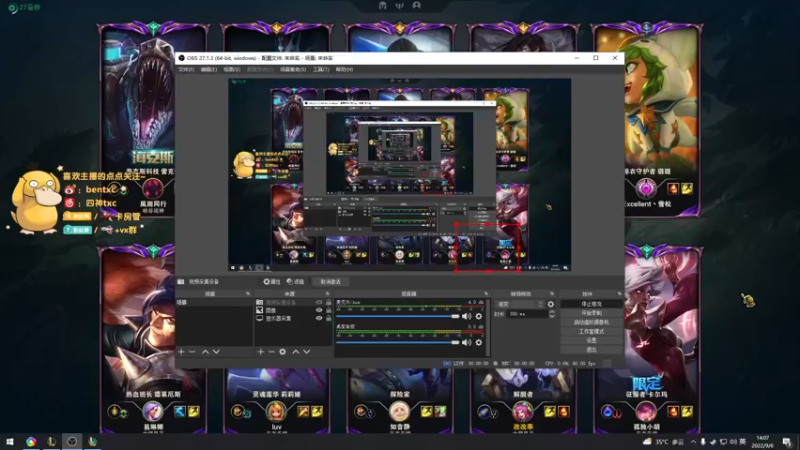Adjust the 桌面音频 volume slider
This screenshot has width=800, height=450.
(x=398, y=342)
